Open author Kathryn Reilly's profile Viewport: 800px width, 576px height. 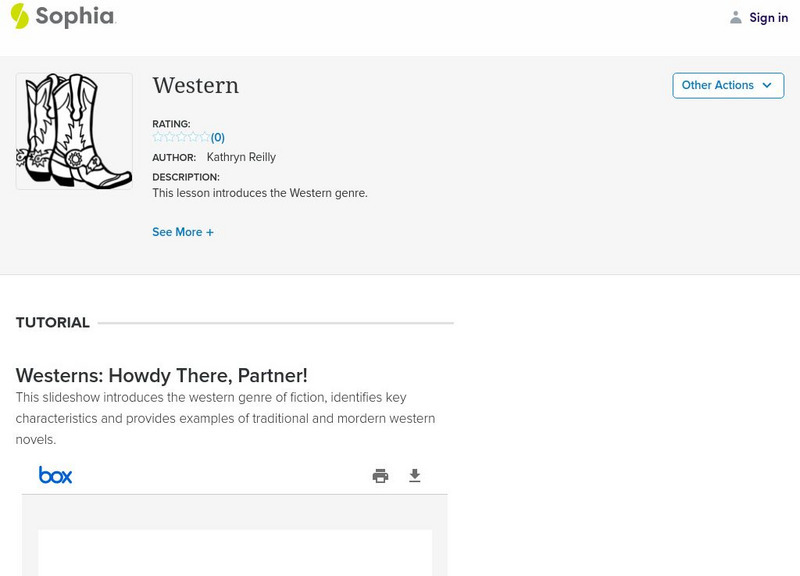coord(241,157)
